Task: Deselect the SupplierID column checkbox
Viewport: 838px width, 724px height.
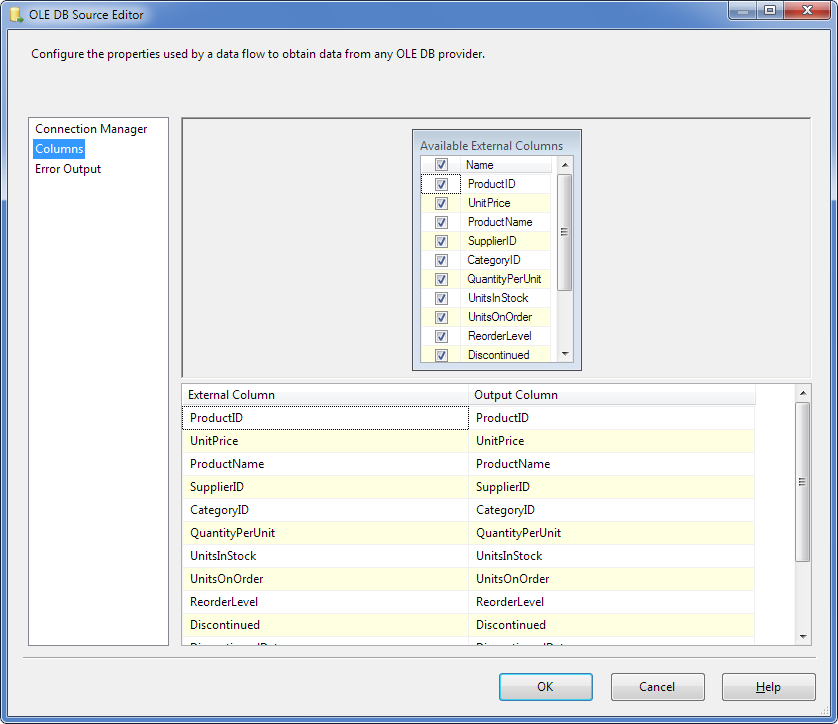Action: (x=441, y=241)
